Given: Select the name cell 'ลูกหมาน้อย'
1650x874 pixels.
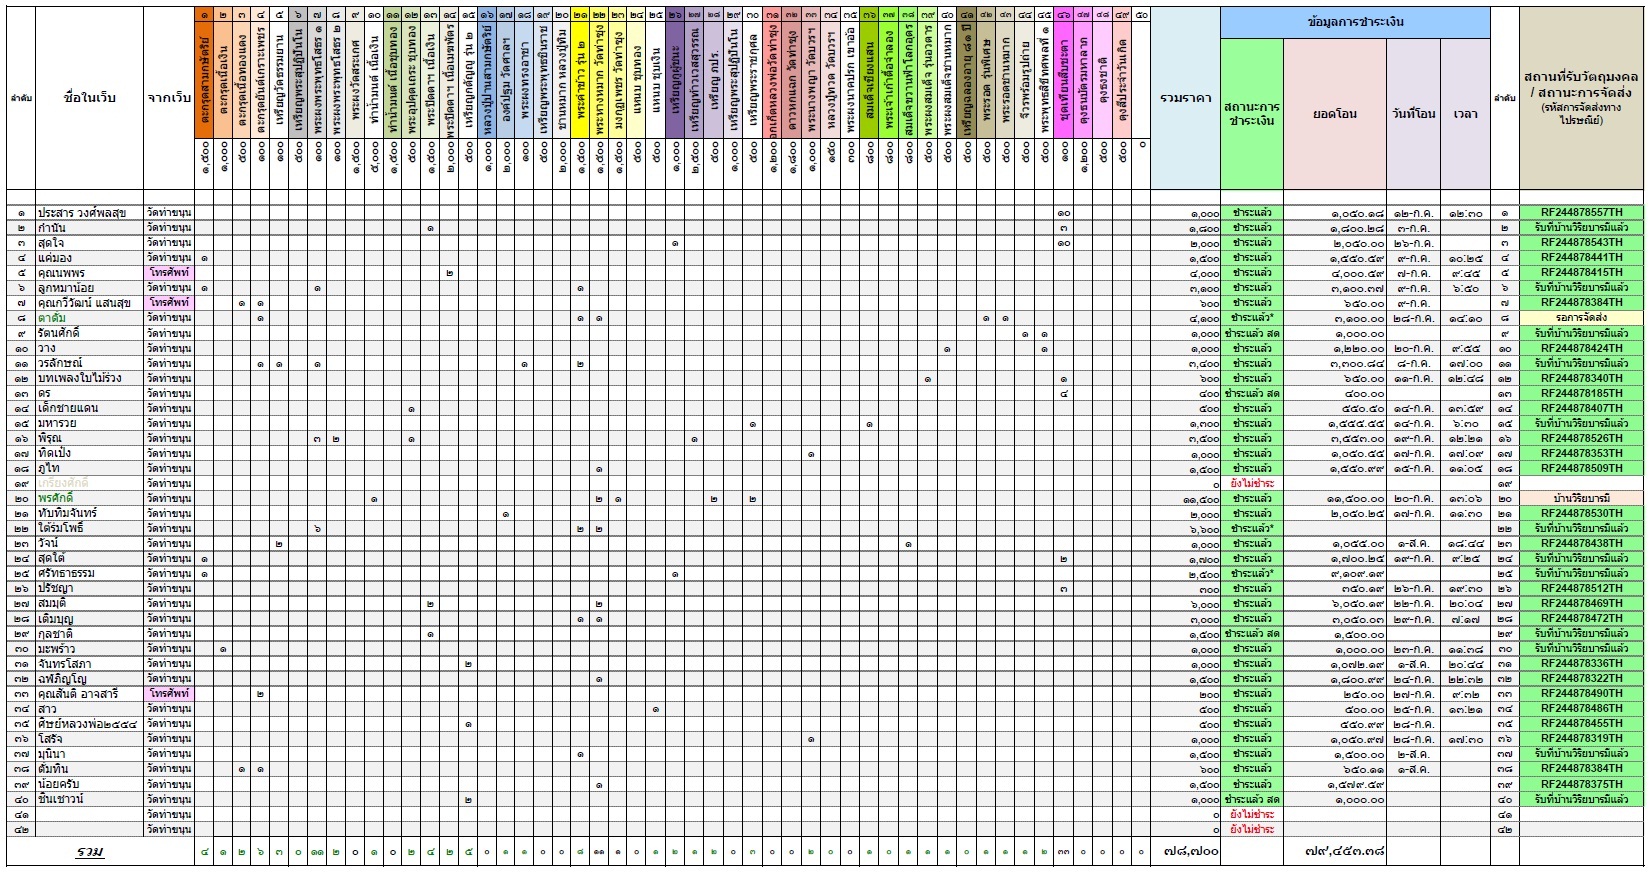Looking at the screenshot, I should coord(89,288).
